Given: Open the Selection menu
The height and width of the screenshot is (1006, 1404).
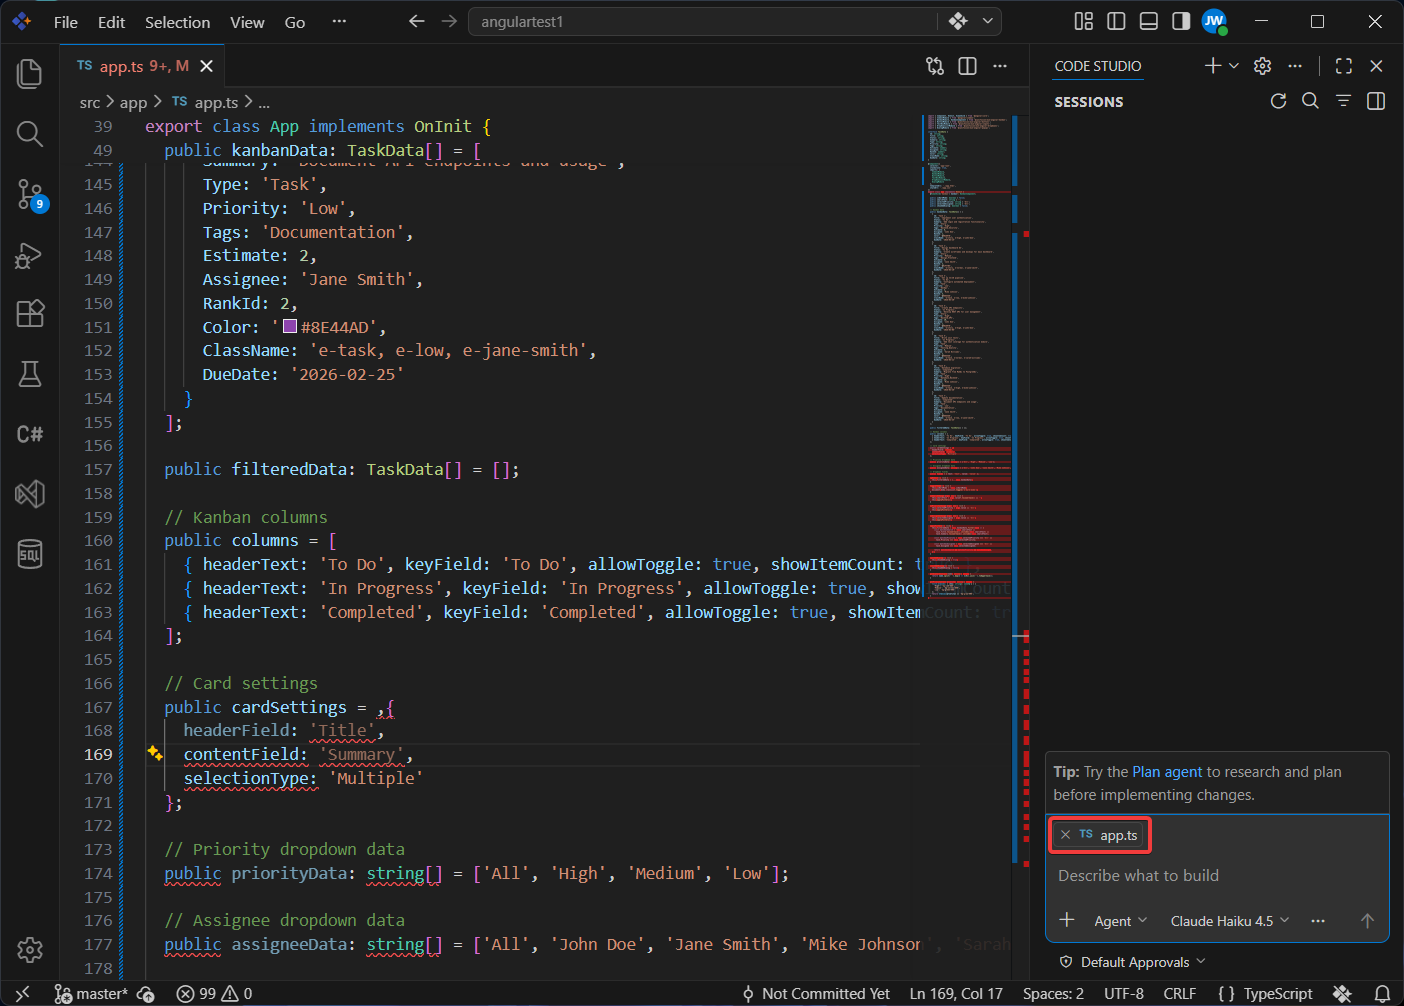Looking at the screenshot, I should 178,22.
